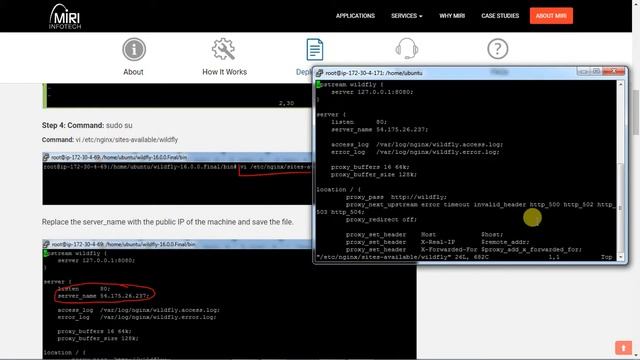Screen dimensions: 640x360
Task: Click terminal scrollbar down arrow
Action: [x=621, y=257]
